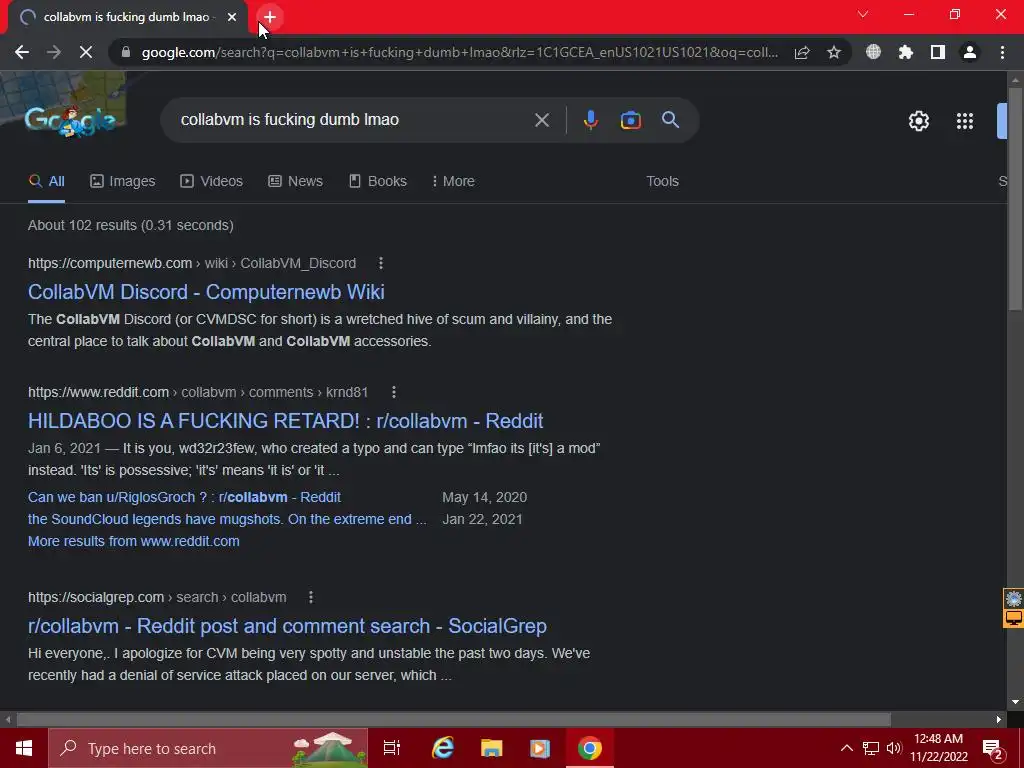The width and height of the screenshot is (1024, 768).
Task: Open the HILDABOO r/collabvm Reddit result
Action: 285,421
